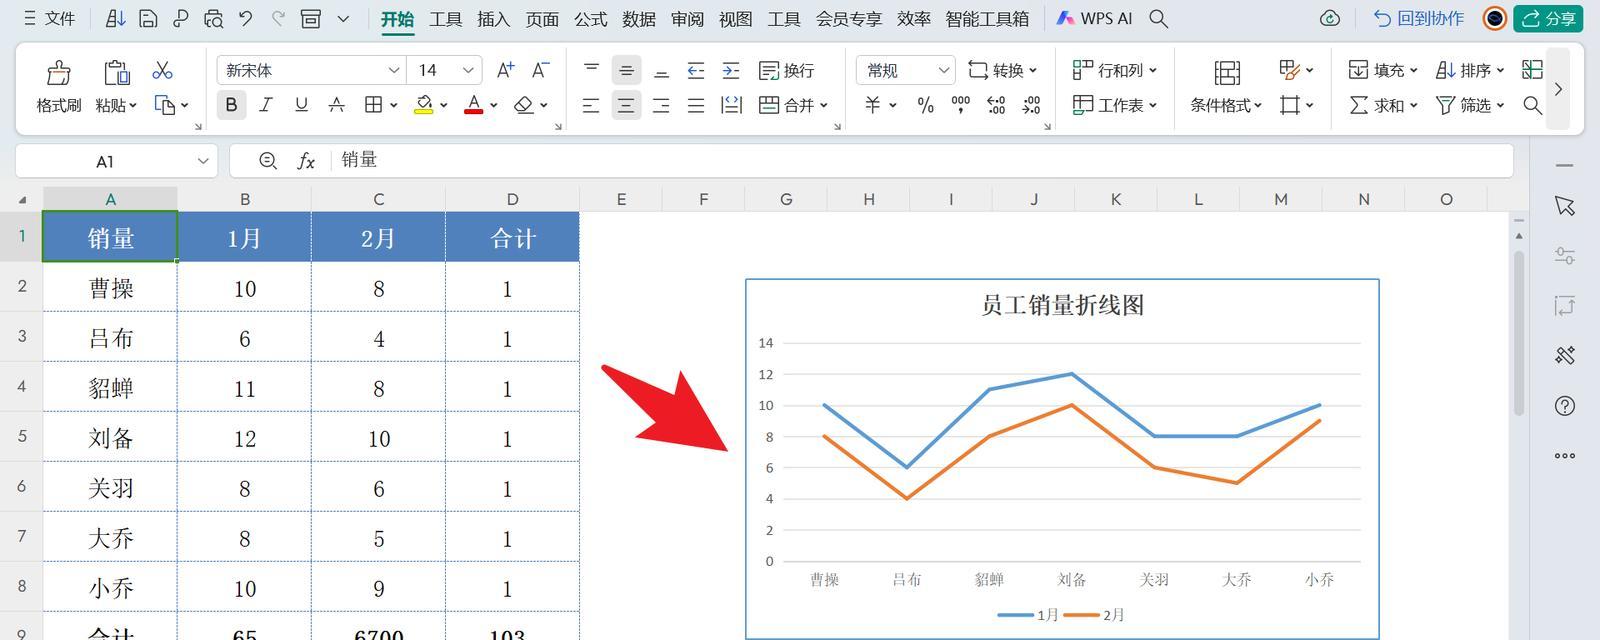Click the Format Painter (格式刷) icon

click(x=59, y=72)
